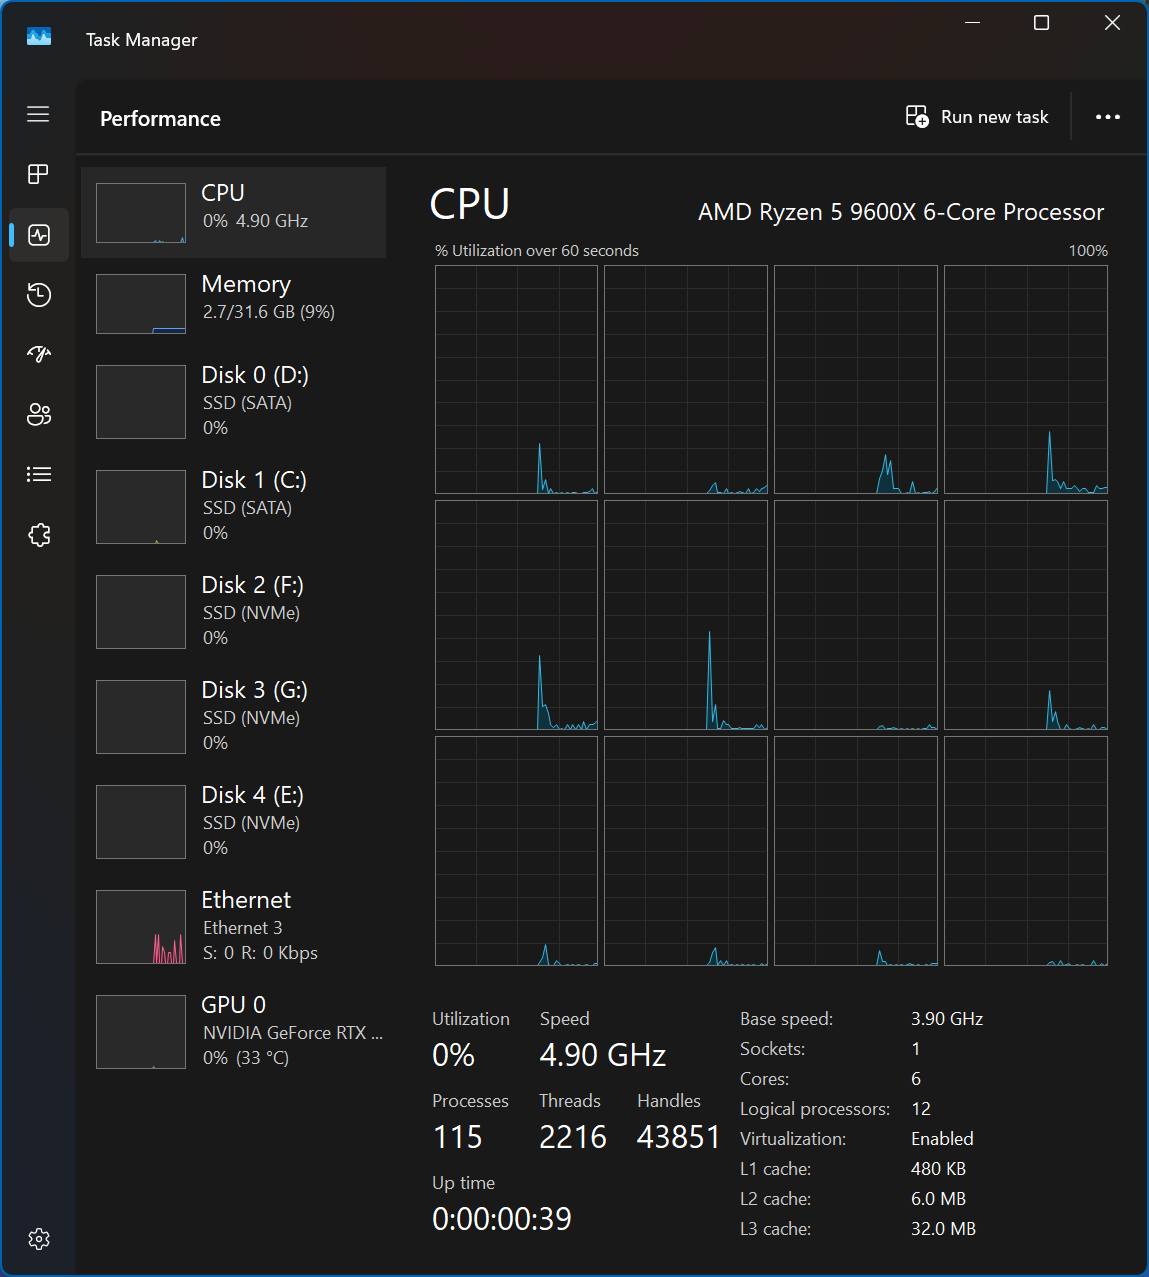Image resolution: width=1149 pixels, height=1277 pixels.
Task: Select GPU 0 NVIDIA GeForce entry
Action: tap(233, 1032)
